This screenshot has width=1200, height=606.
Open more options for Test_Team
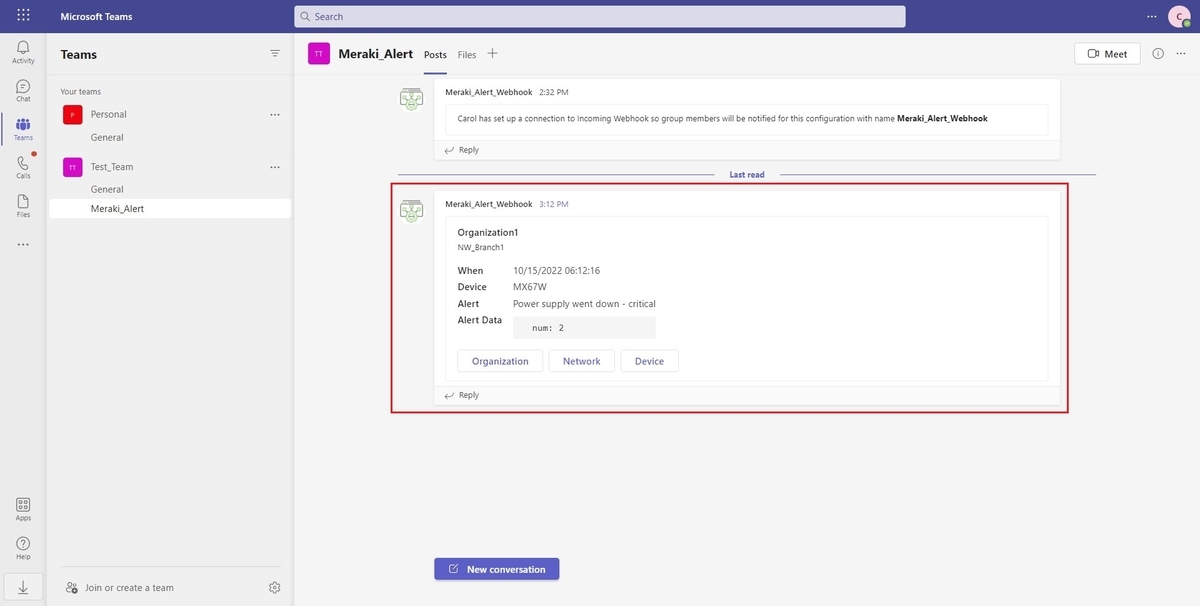click(x=275, y=167)
